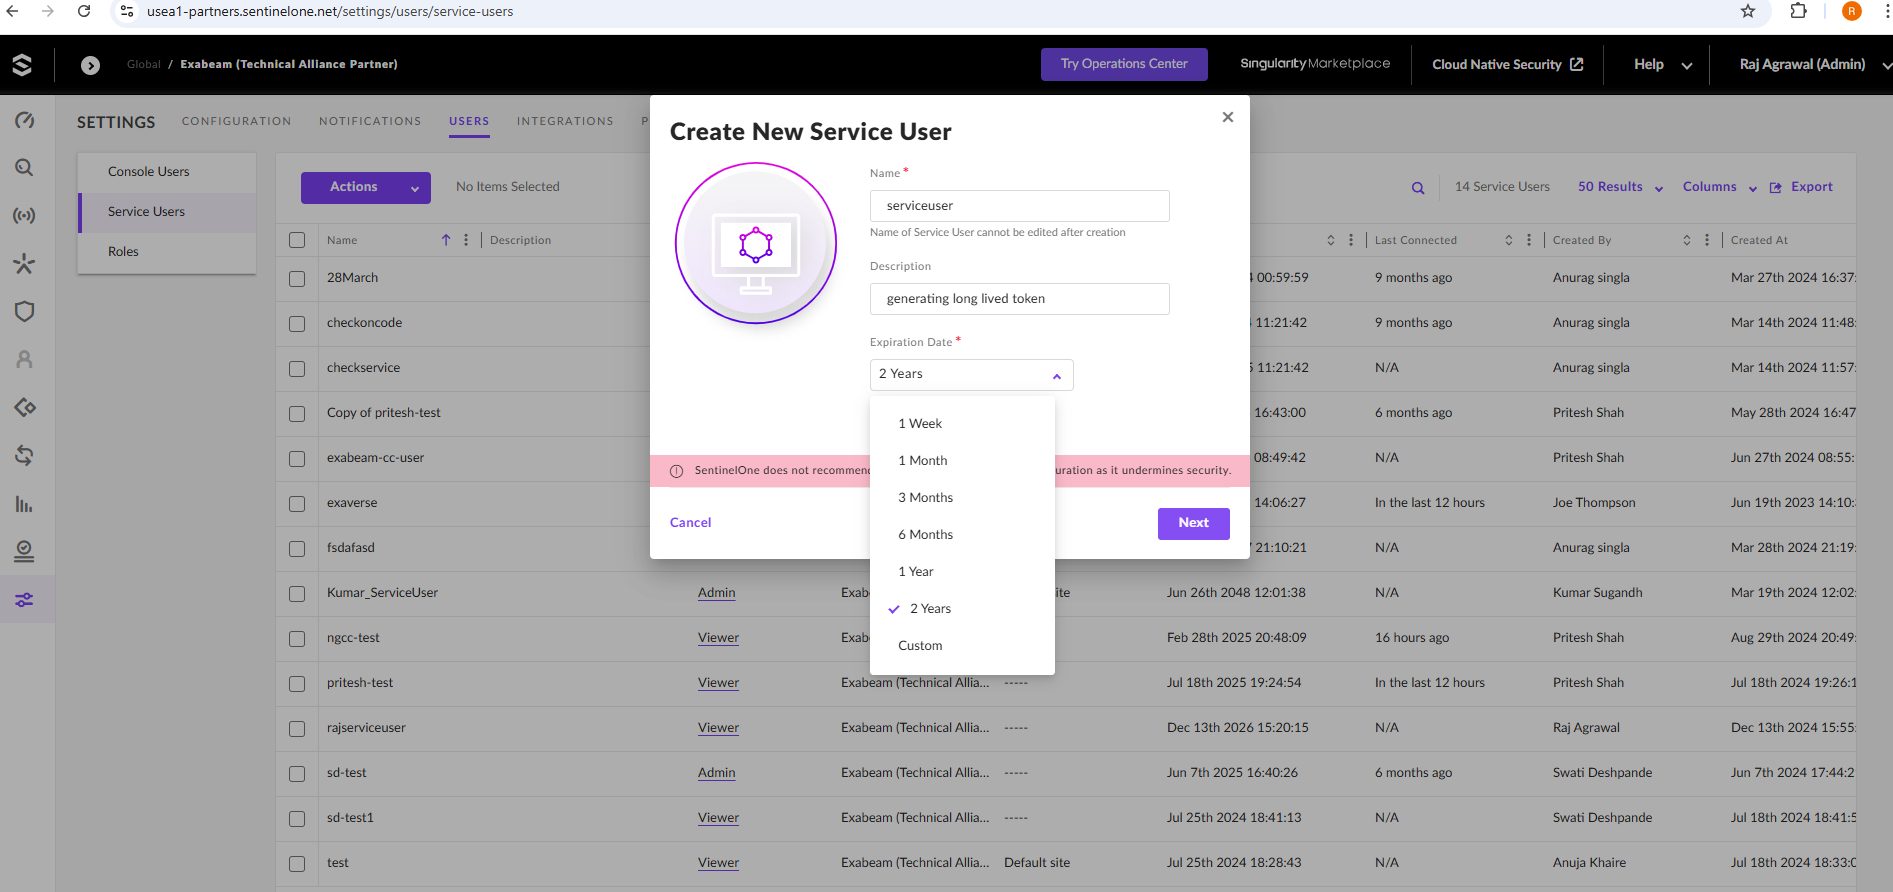1893x892 pixels.
Task: Cancel the new service user dialog
Action: point(690,523)
